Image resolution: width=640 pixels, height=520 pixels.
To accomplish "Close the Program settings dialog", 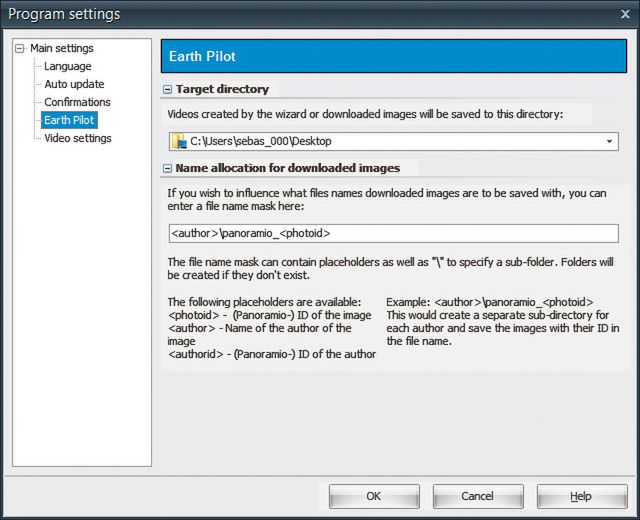I will coord(625,14).
